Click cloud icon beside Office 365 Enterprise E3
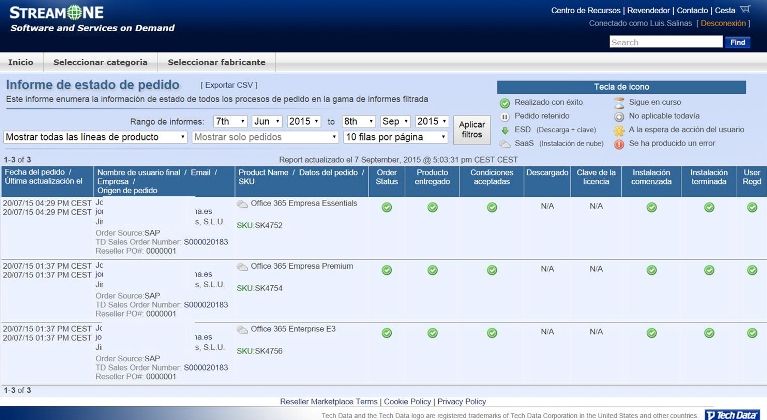Viewport: 767px width, 420px height. click(242, 330)
